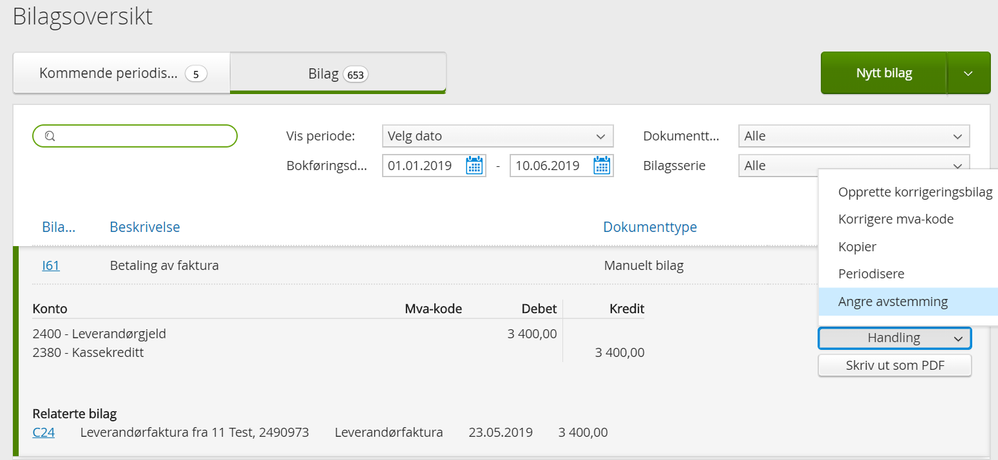Image resolution: width=998 pixels, height=460 pixels.
Task: Open the Dokumenttype filter dropdown
Action: click(x=854, y=136)
